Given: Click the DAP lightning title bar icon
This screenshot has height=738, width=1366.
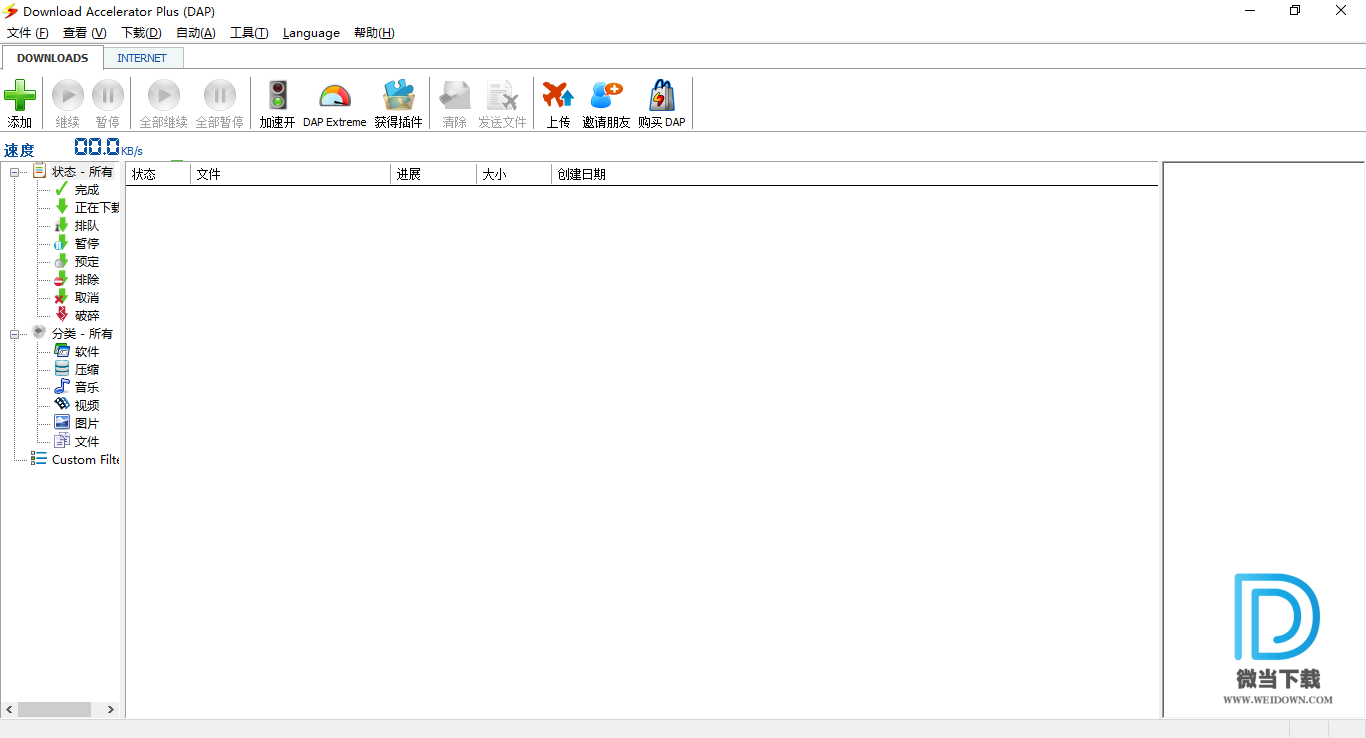Looking at the screenshot, I should pyautogui.click(x=11, y=11).
